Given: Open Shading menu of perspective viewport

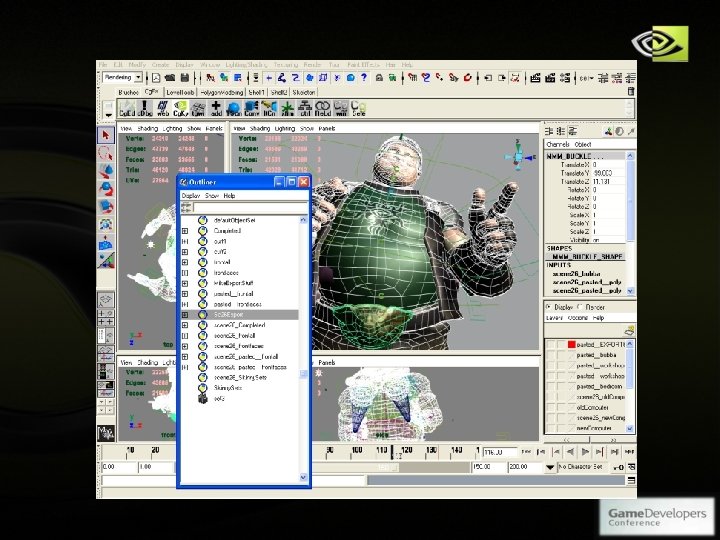Looking at the screenshot, I should coord(260,129).
